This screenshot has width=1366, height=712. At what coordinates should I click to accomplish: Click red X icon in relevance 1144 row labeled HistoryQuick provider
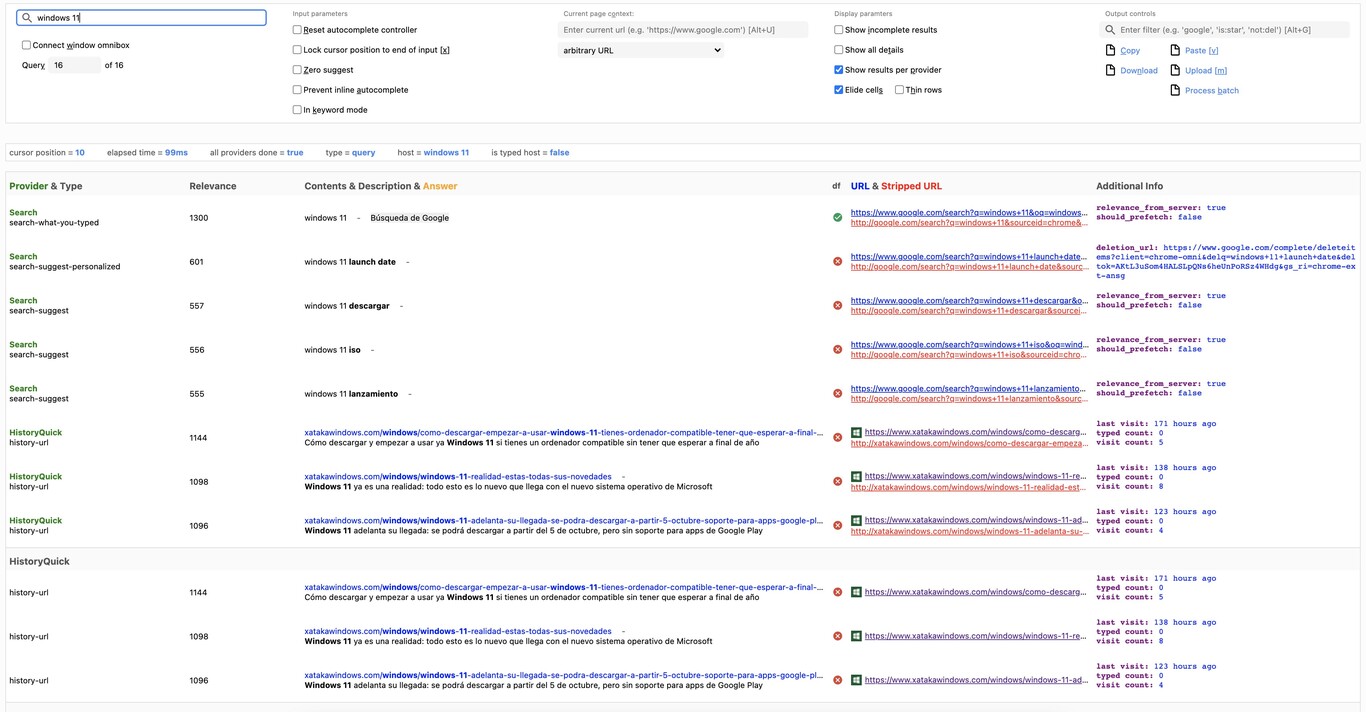tap(837, 437)
